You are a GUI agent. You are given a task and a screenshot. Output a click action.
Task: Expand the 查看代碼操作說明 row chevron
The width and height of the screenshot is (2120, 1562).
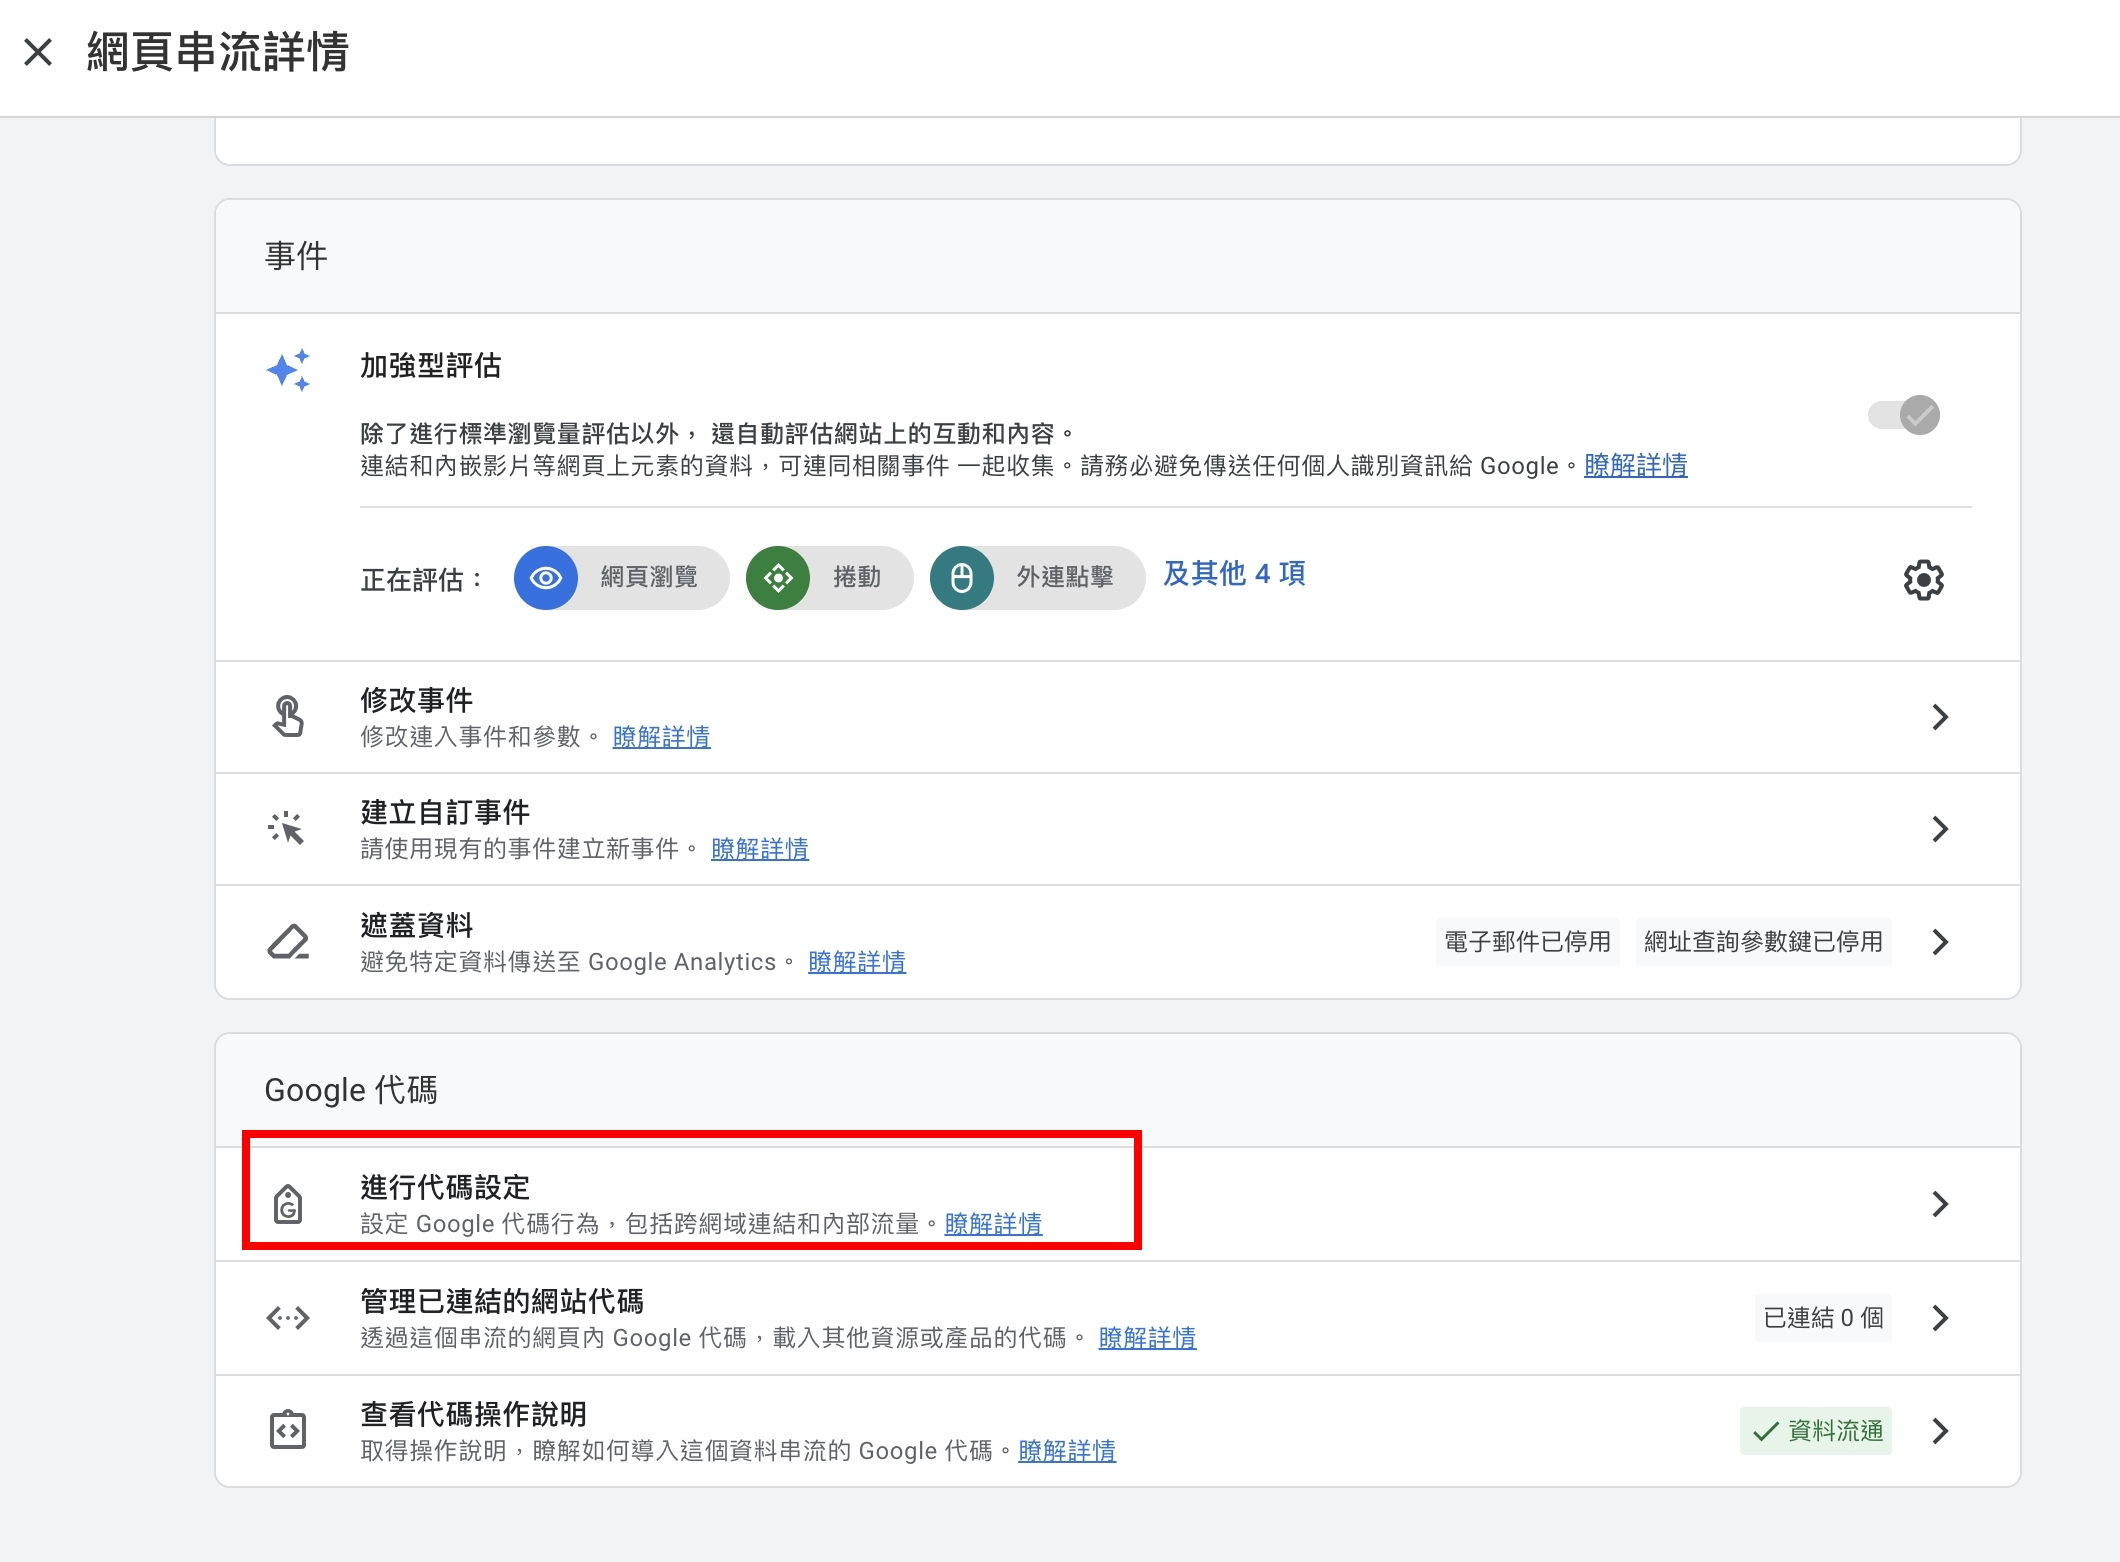(x=1940, y=1431)
